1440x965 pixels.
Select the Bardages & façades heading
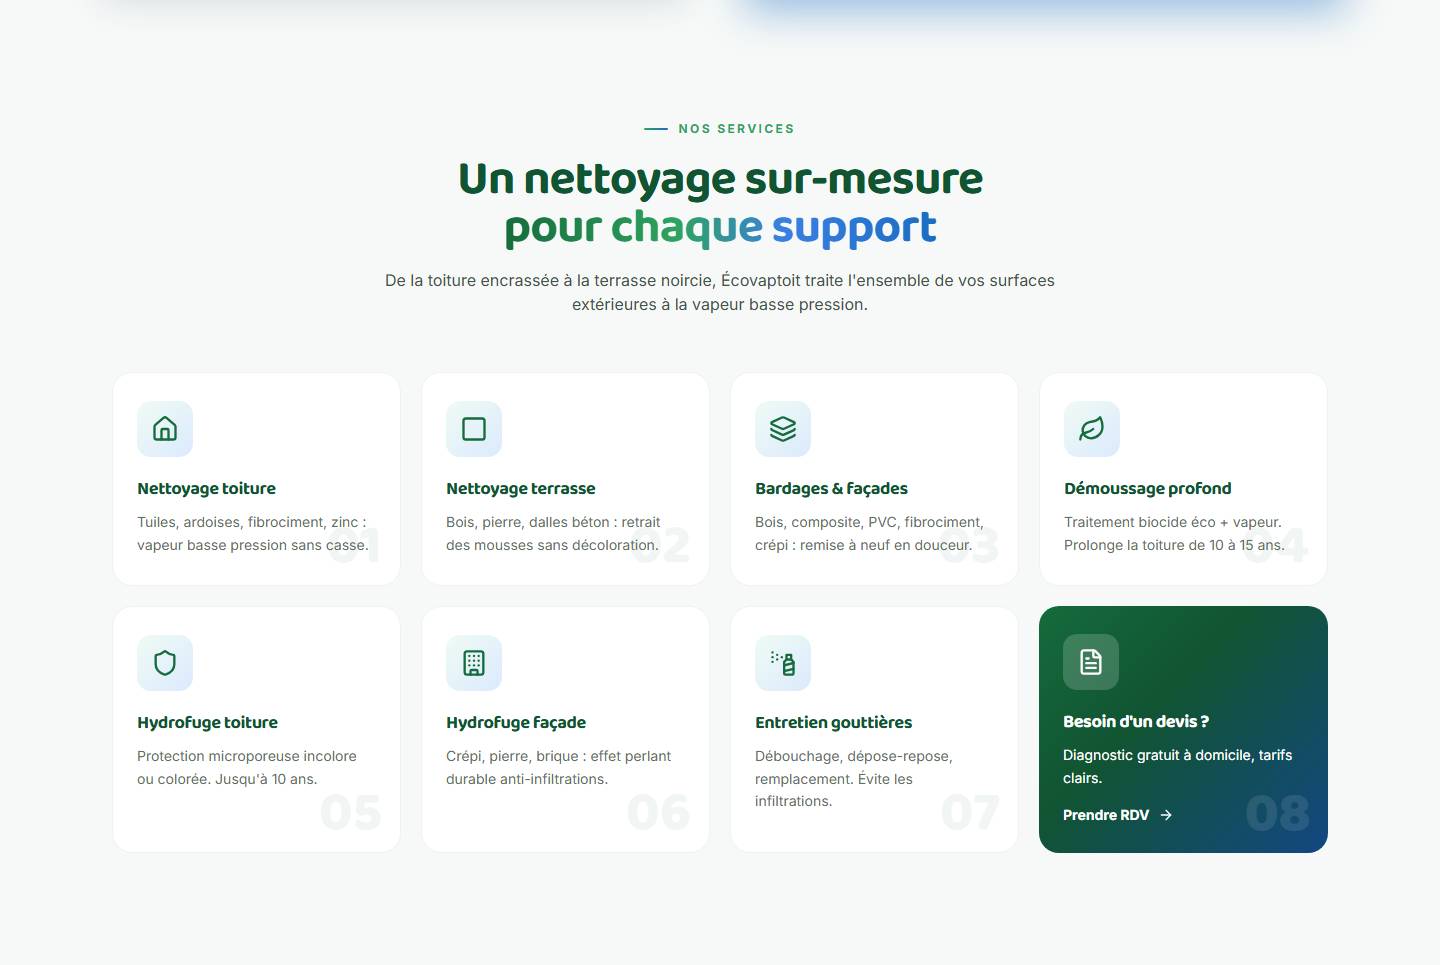pos(831,488)
